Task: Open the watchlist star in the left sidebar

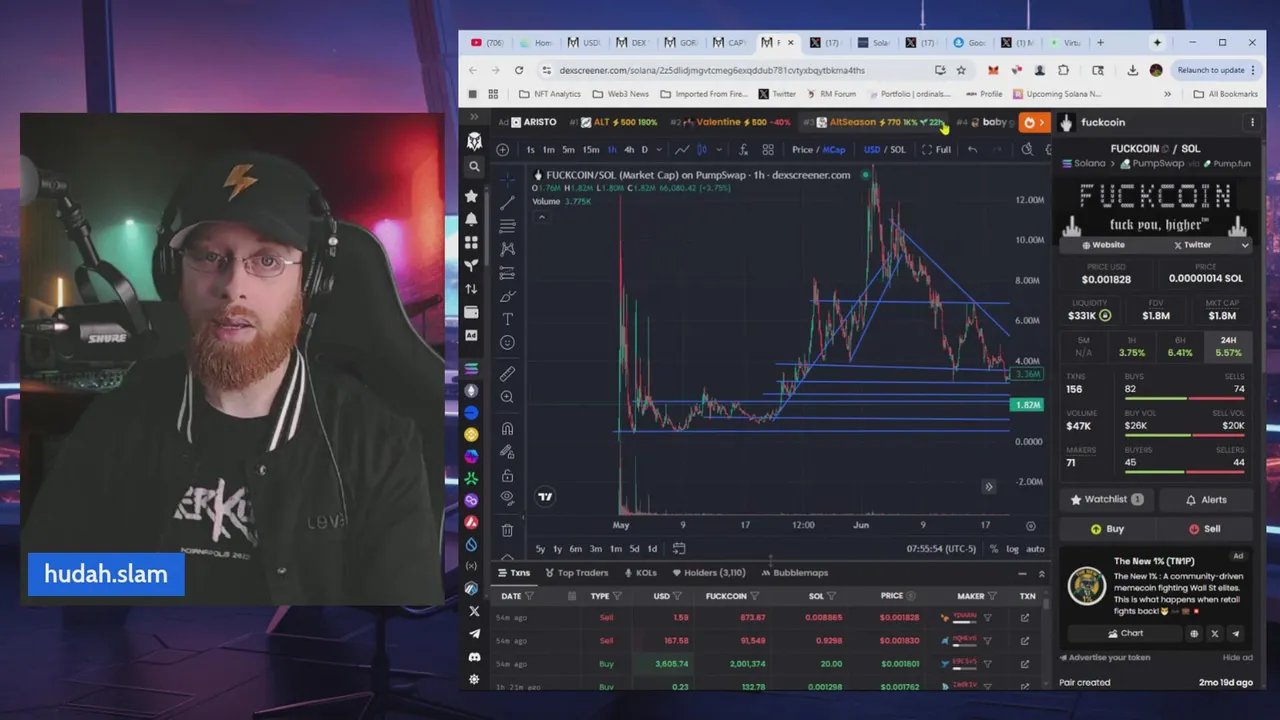Action: [472, 196]
